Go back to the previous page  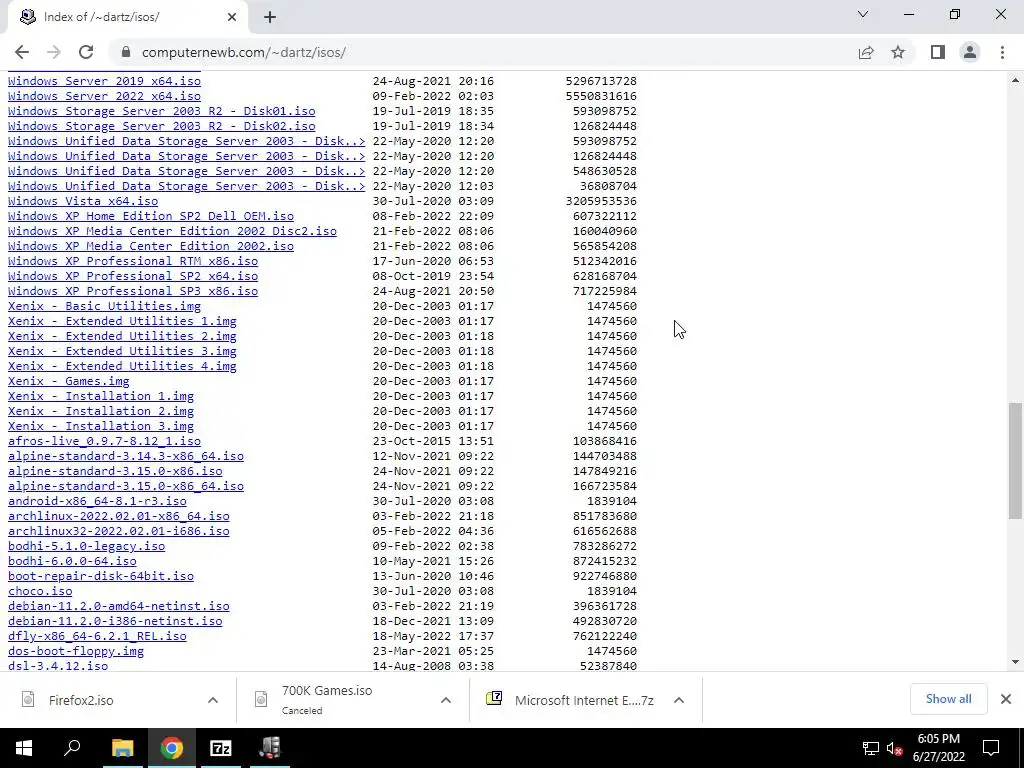point(22,52)
